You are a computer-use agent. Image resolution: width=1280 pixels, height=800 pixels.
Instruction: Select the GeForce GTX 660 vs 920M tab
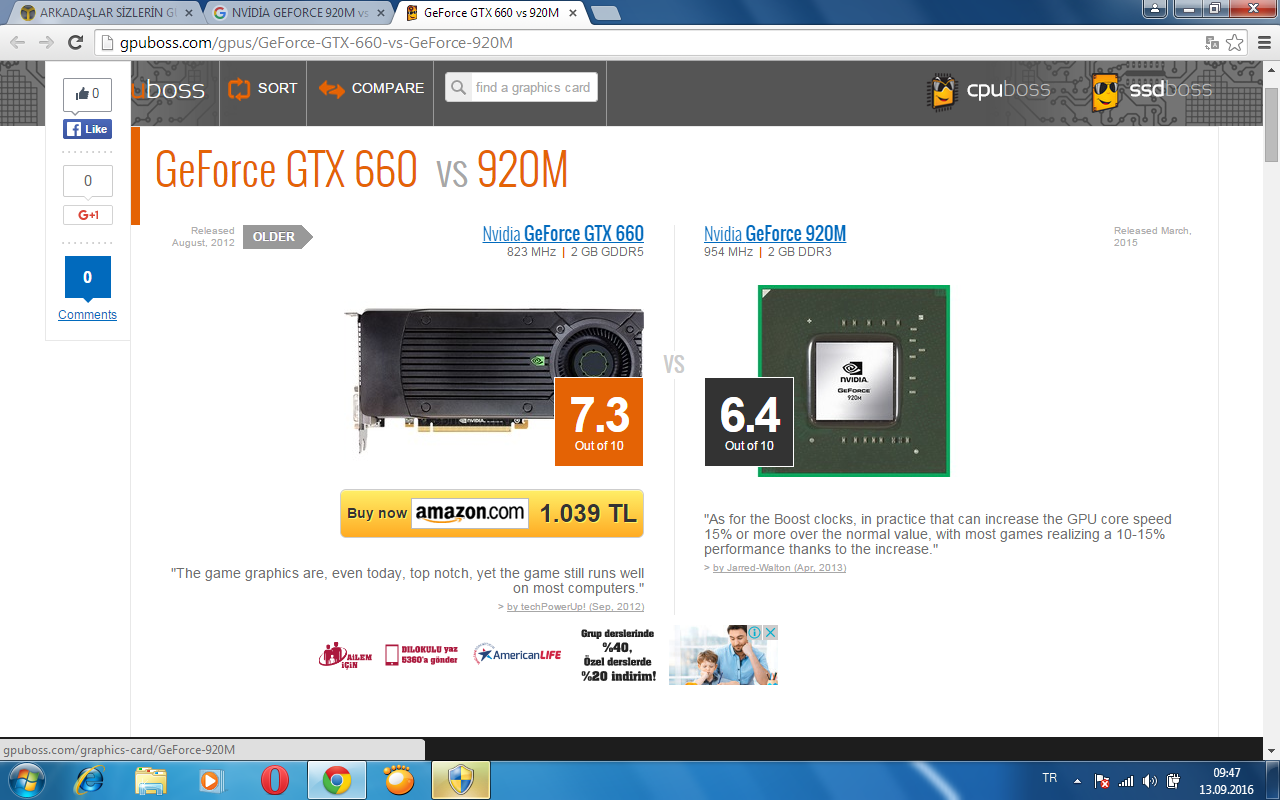(x=491, y=13)
